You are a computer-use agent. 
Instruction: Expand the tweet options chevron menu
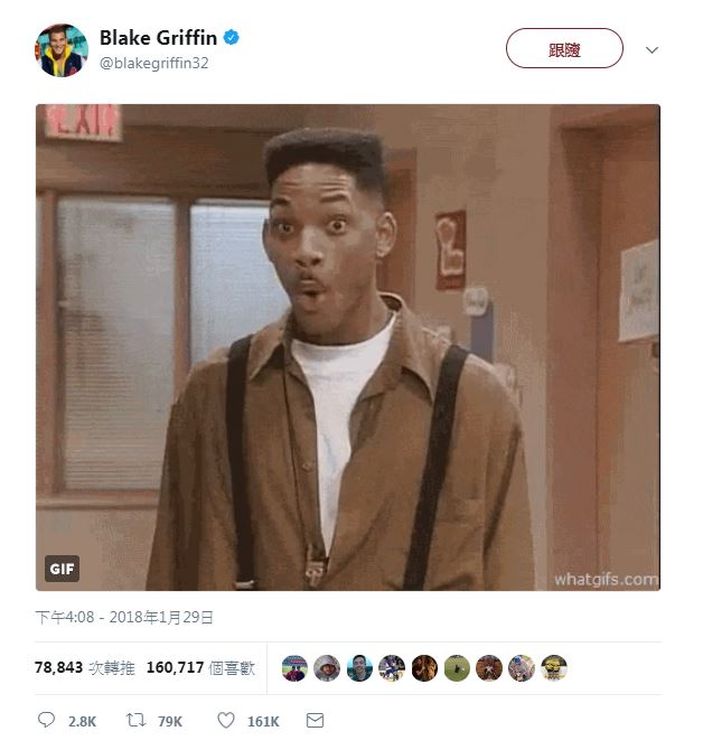(x=652, y=50)
